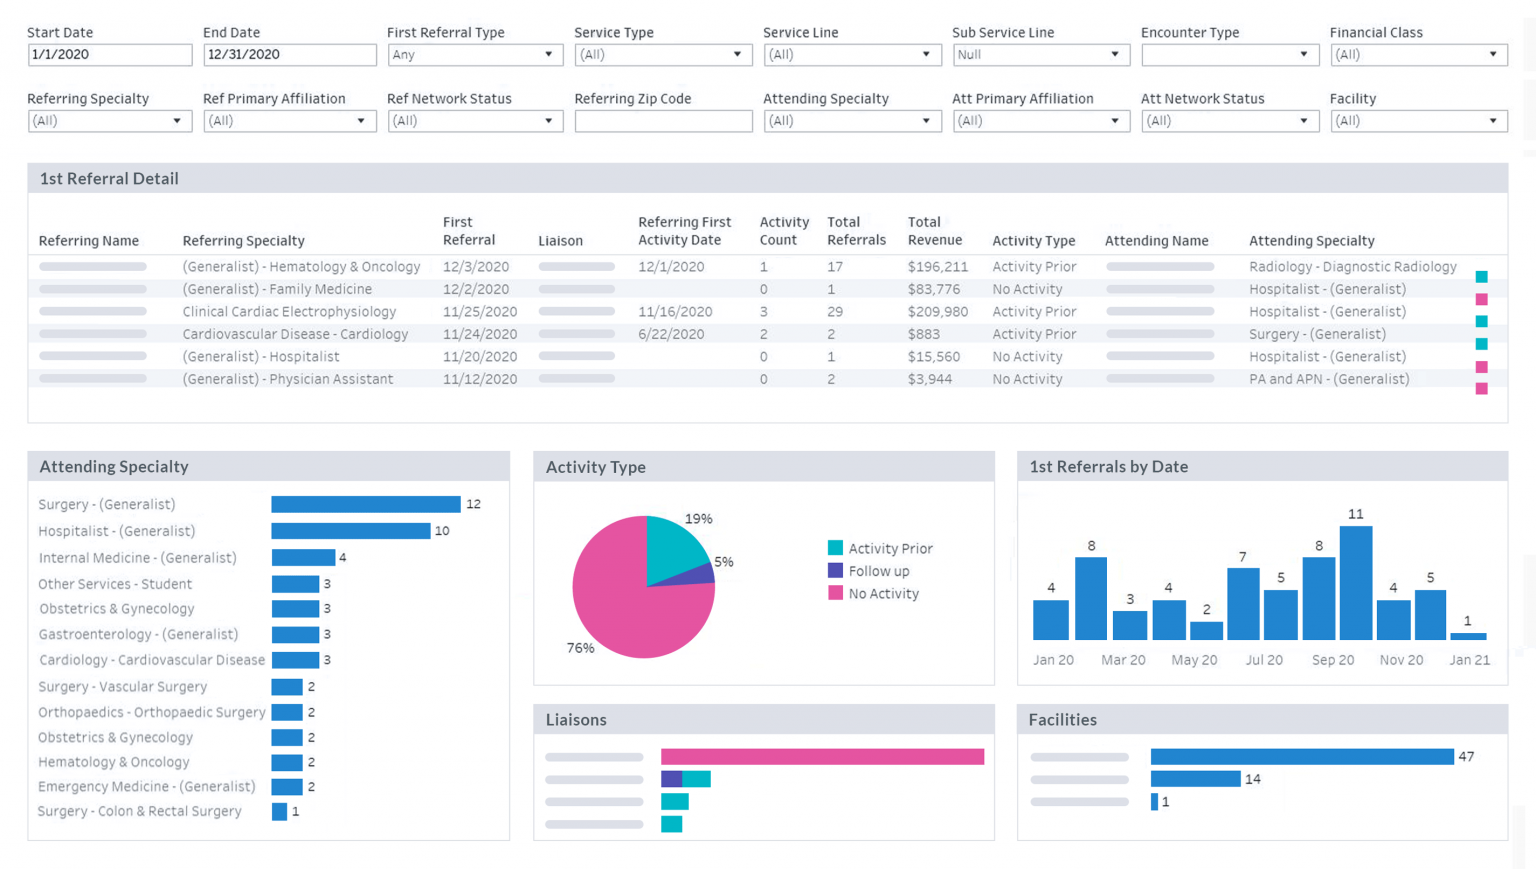Click the Start Date input field
1536x869 pixels.
[109, 55]
